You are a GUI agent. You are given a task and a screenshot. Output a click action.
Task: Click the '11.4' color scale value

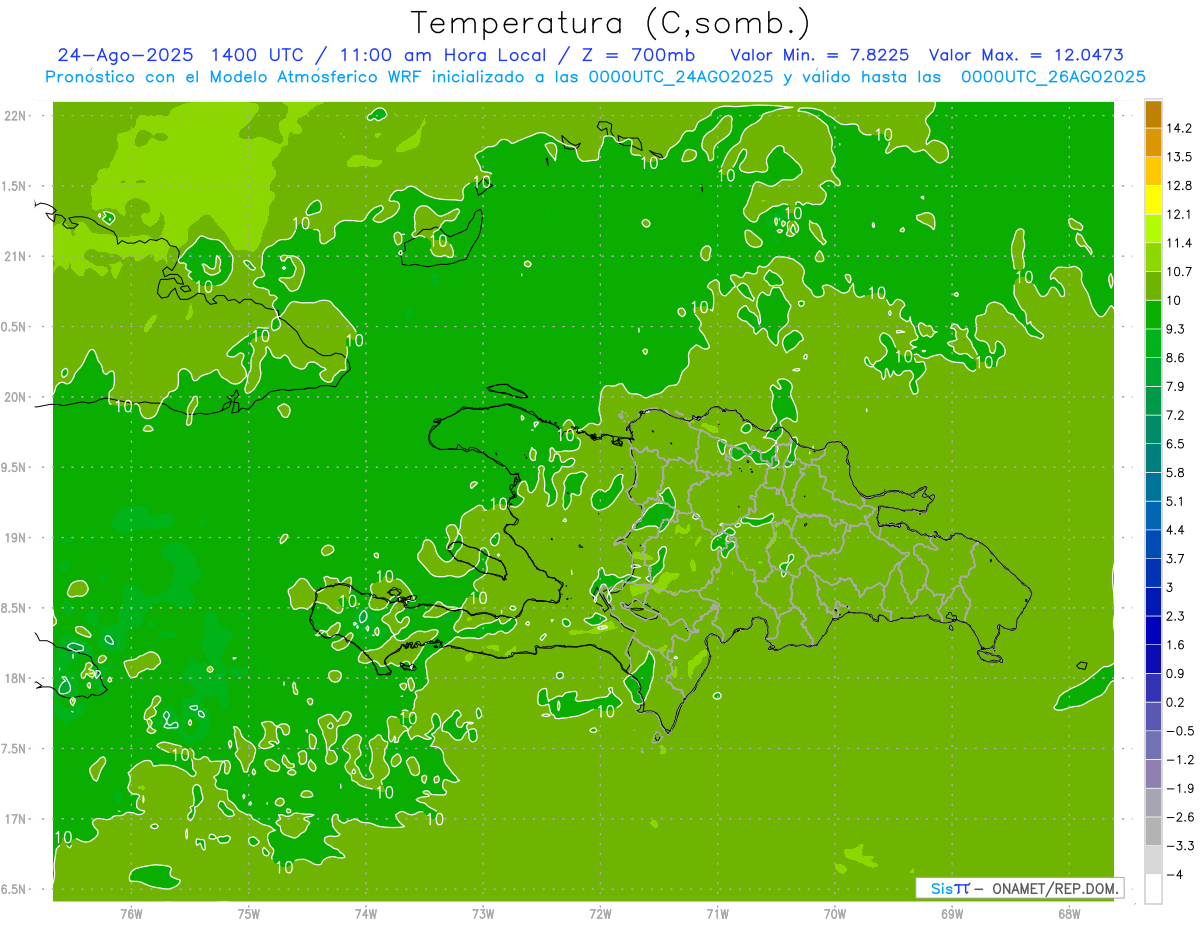(1181, 243)
